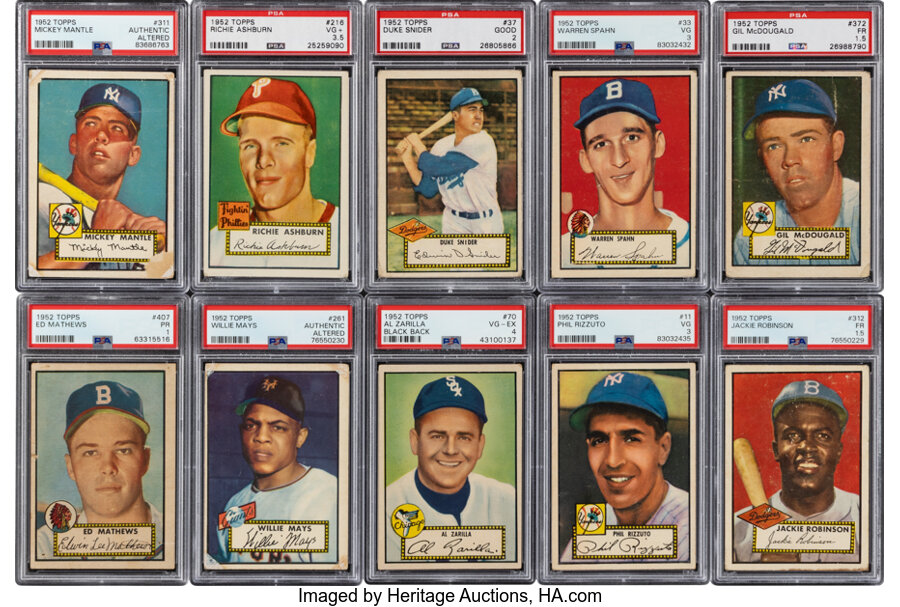Viewport: 900px width, 607px height.
Task: Click the Mickey Mantle signature name box
Action: (107, 246)
